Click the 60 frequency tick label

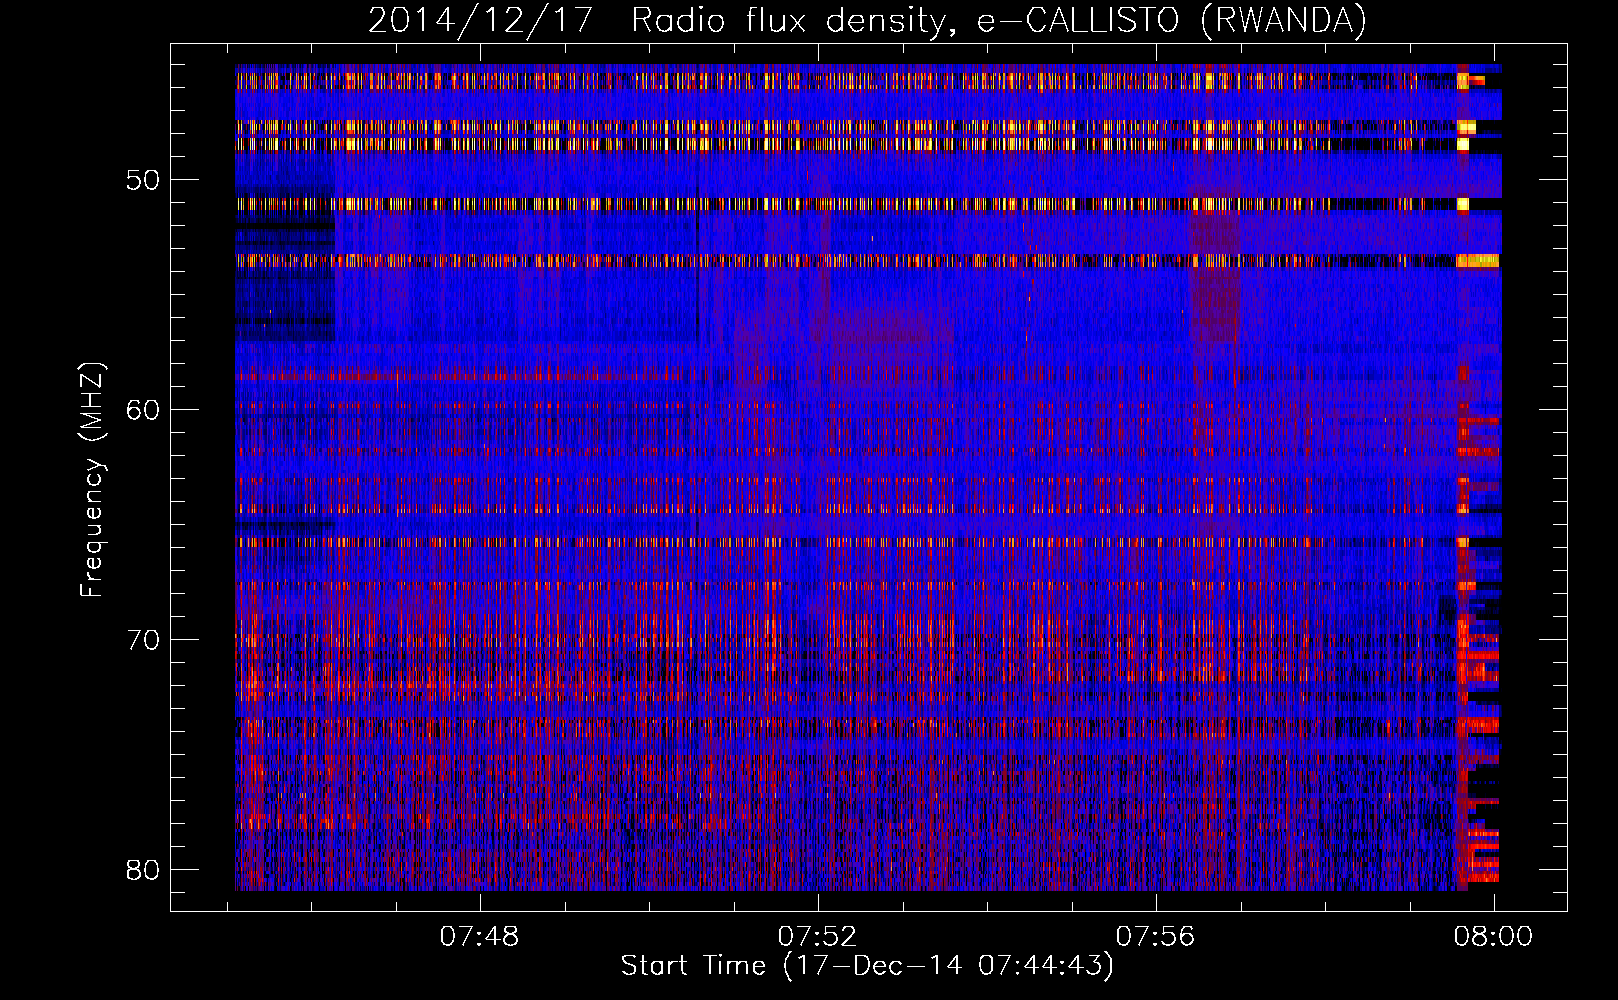(143, 409)
